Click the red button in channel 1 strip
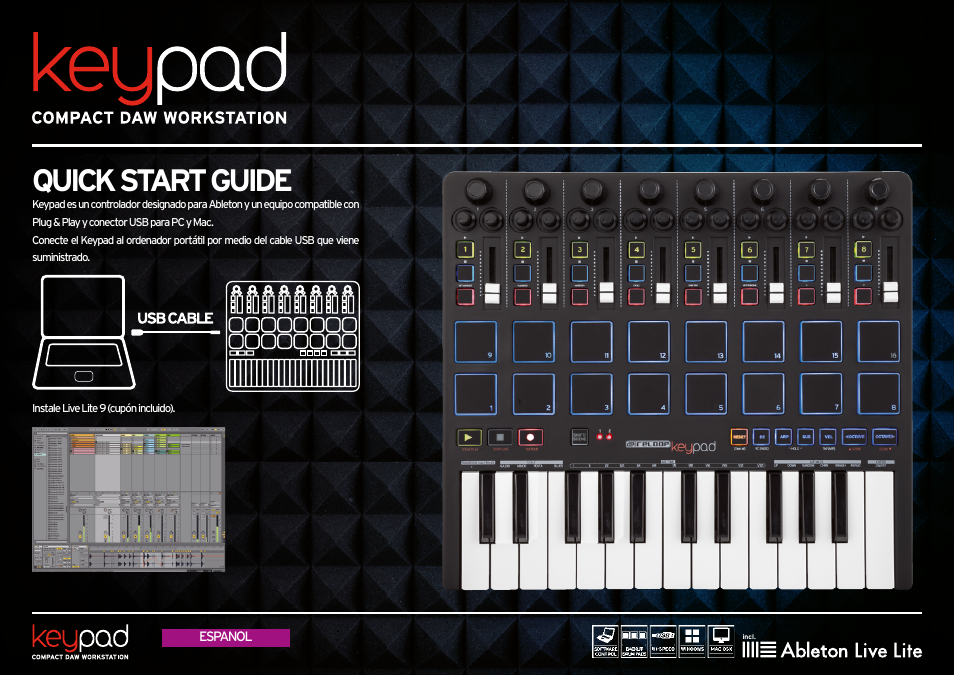Viewport: 954px width, 675px height. [465, 296]
